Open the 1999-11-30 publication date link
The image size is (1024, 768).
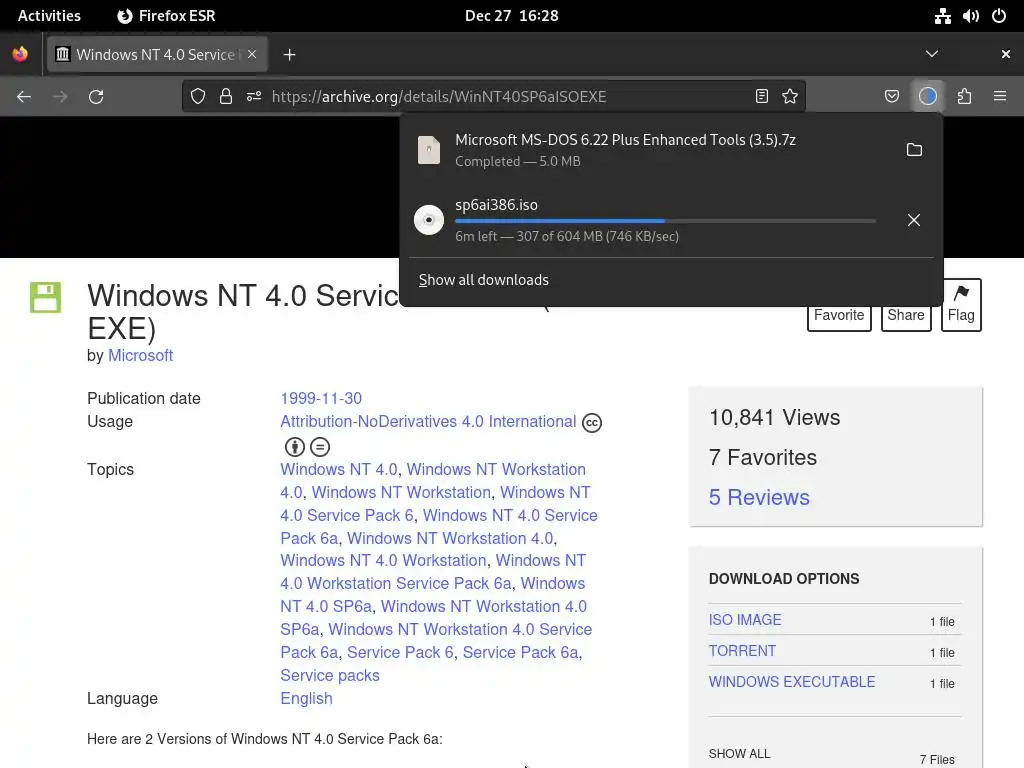tap(321, 398)
